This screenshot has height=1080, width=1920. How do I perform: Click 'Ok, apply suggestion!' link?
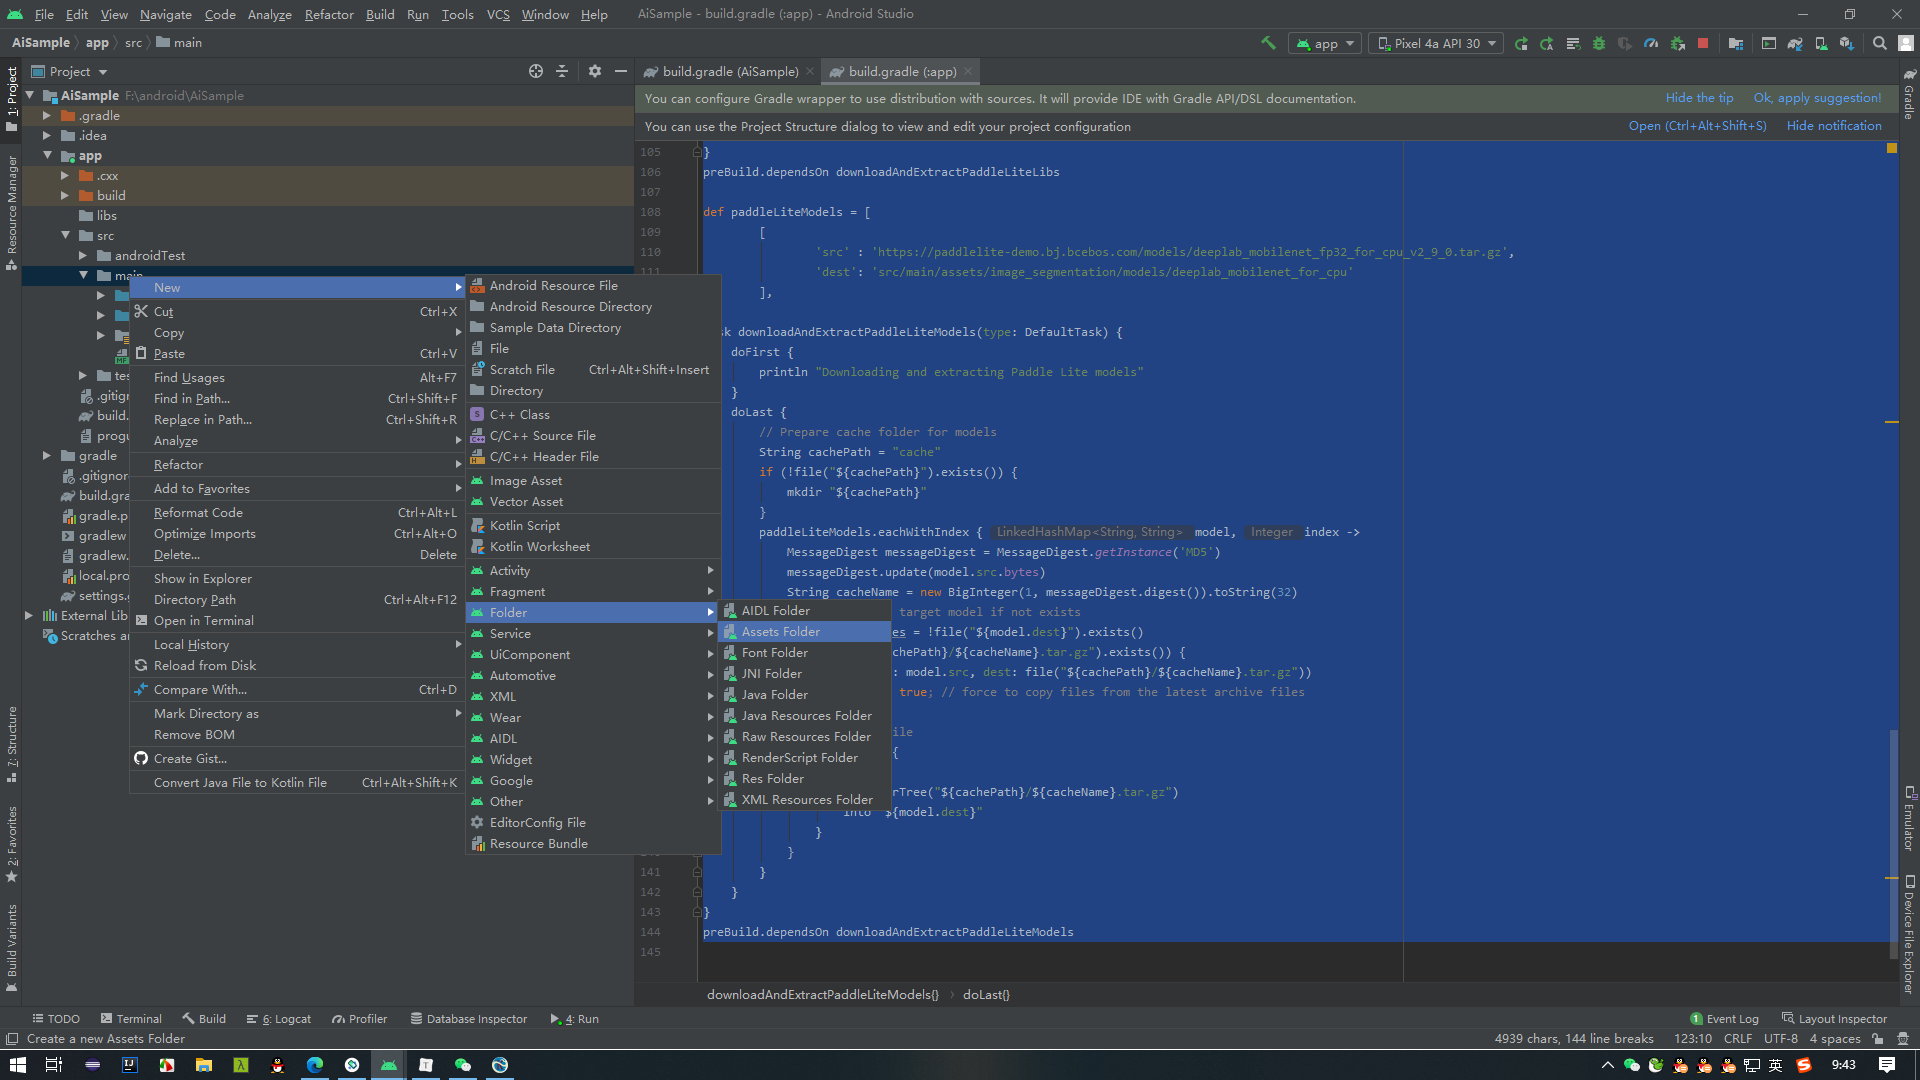(1817, 98)
